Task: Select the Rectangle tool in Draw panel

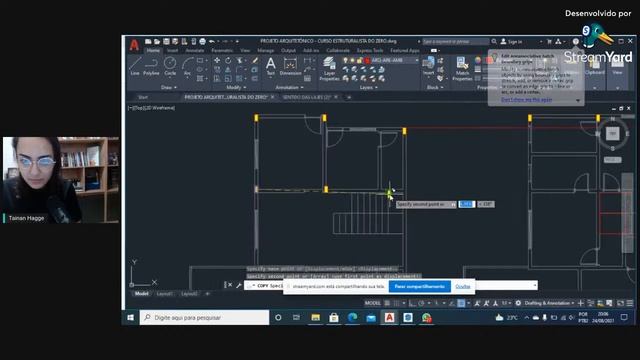Action: click(x=200, y=60)
